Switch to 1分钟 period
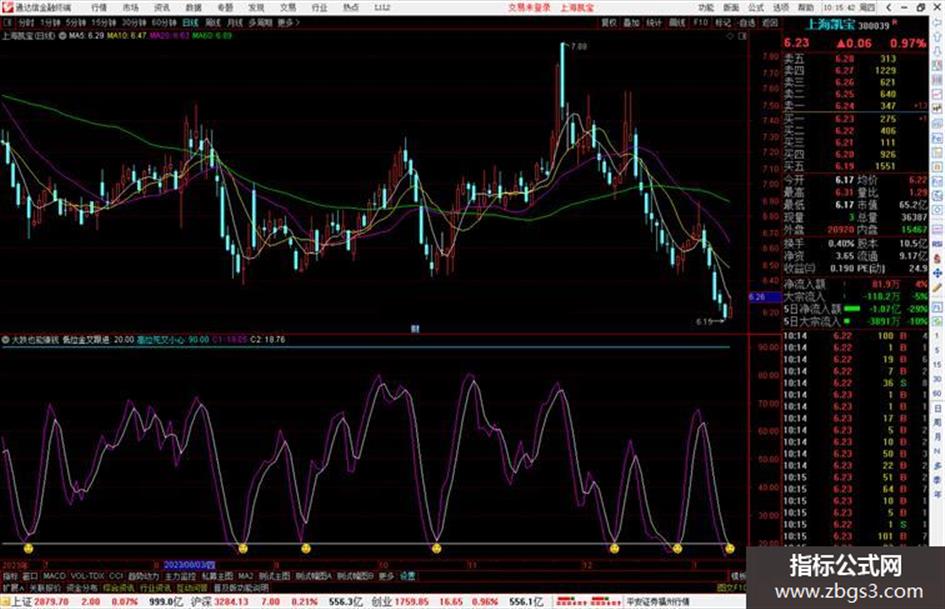Image resolution: width=945 pixels, height=609 pixels. [50, 22]
